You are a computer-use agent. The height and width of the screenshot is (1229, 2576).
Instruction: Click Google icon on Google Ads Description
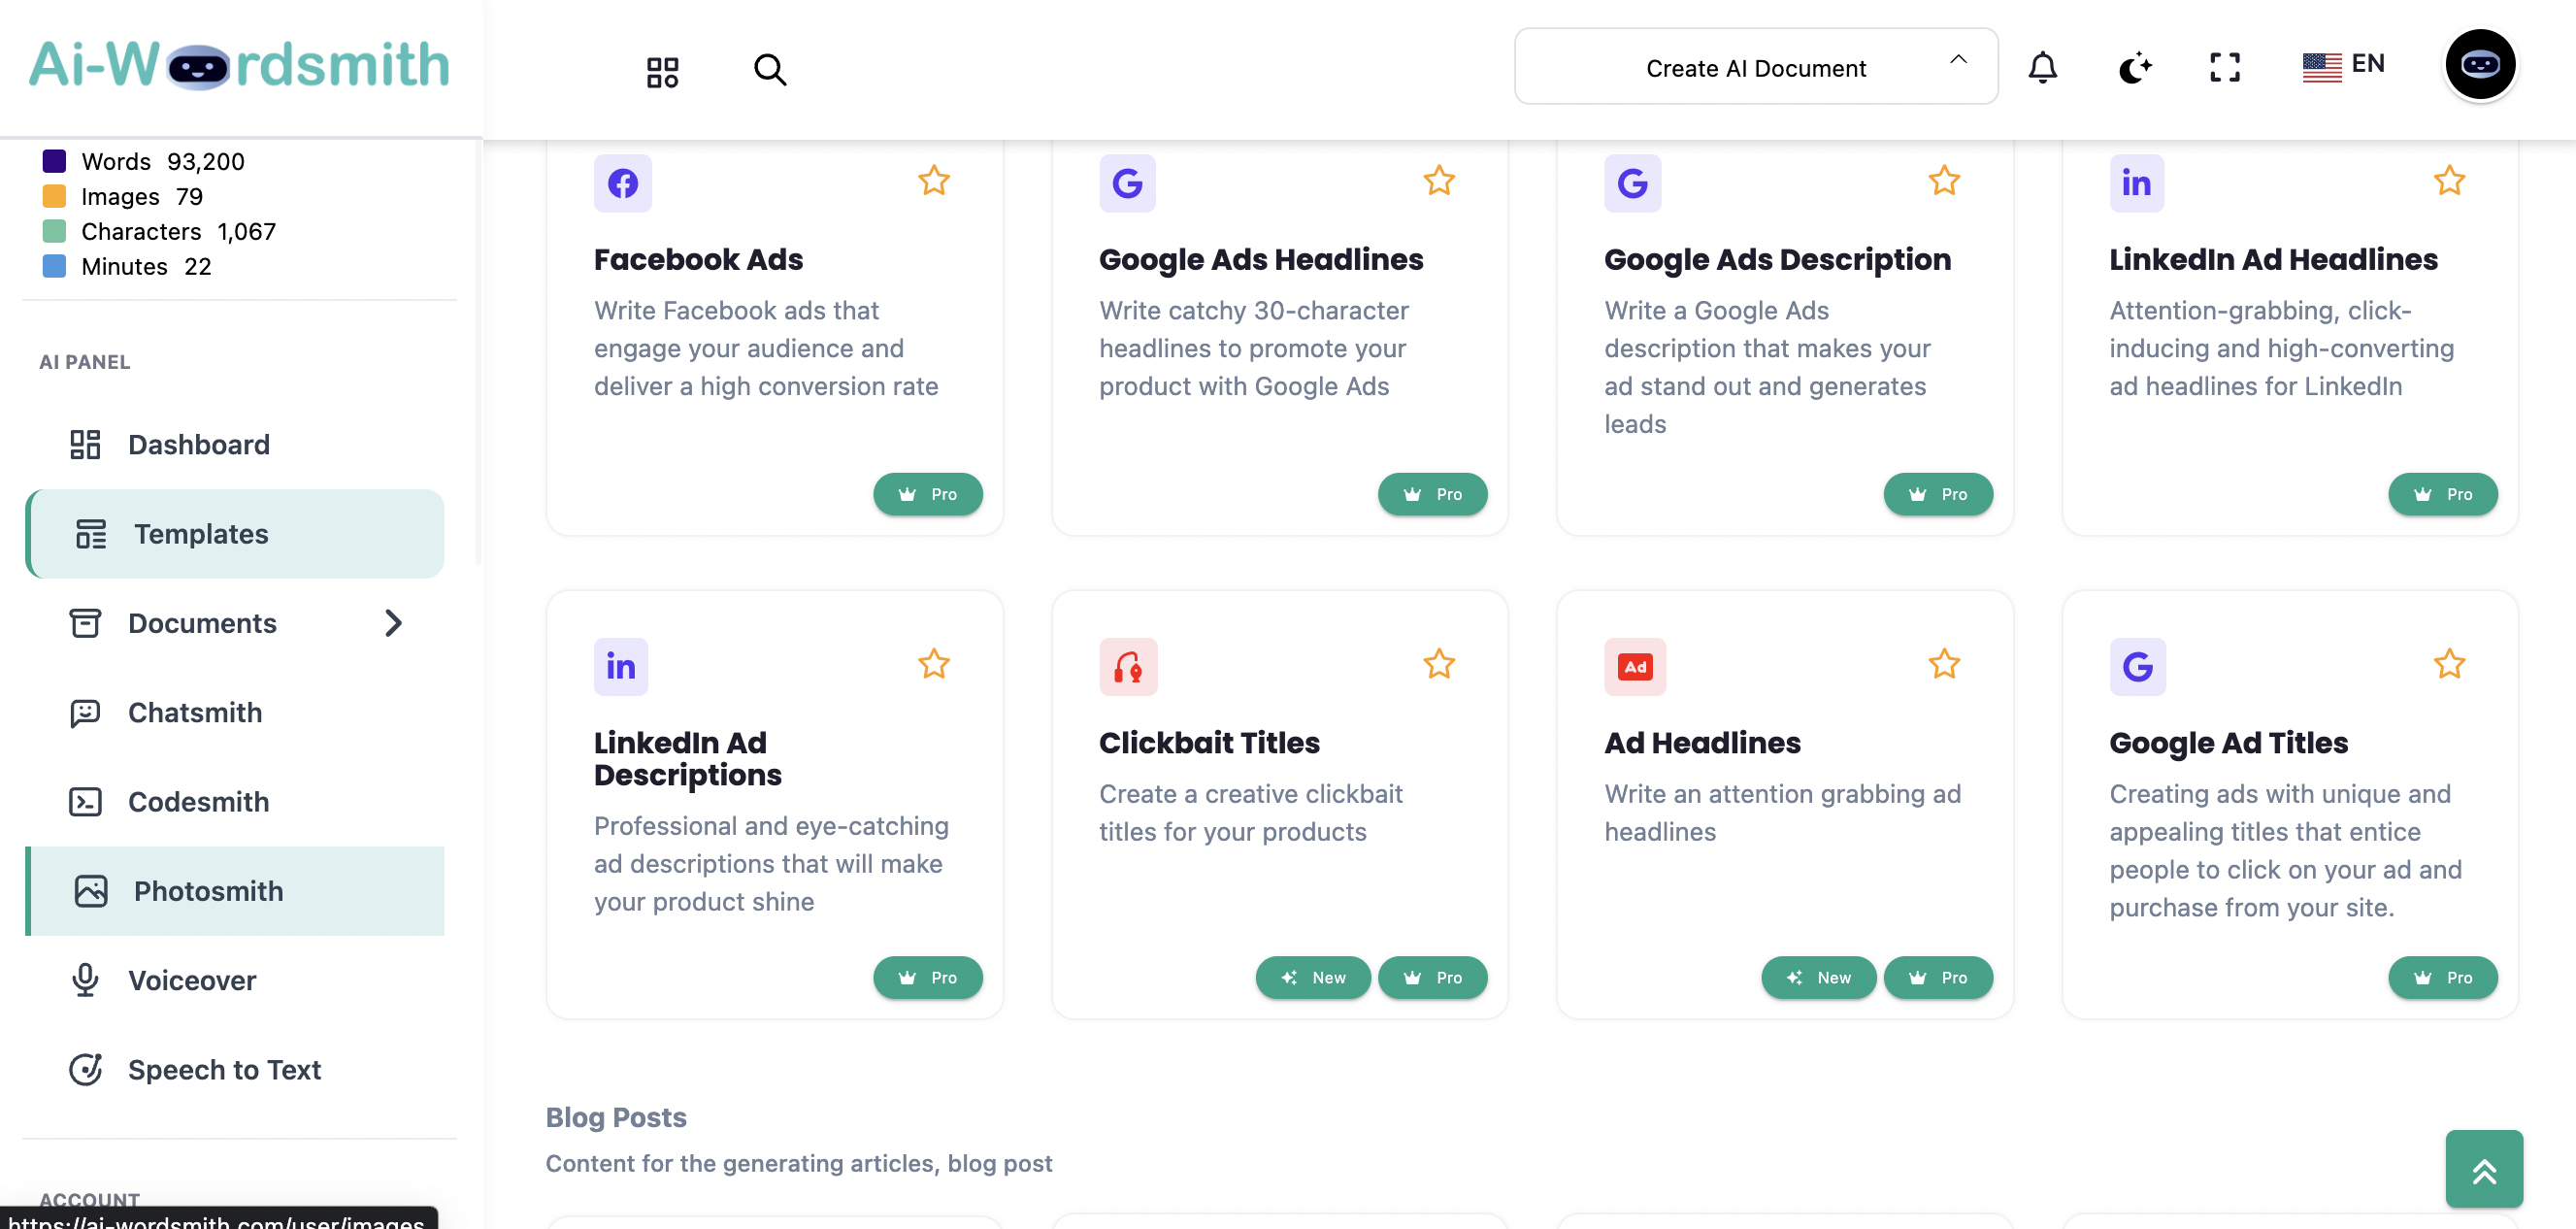pos(1632,183)
